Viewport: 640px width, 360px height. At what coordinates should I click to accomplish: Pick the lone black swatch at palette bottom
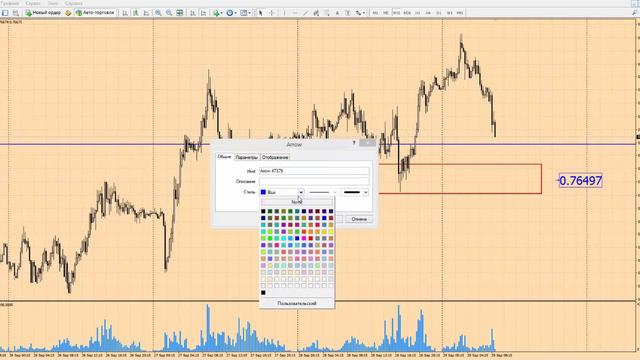point(263,293)
